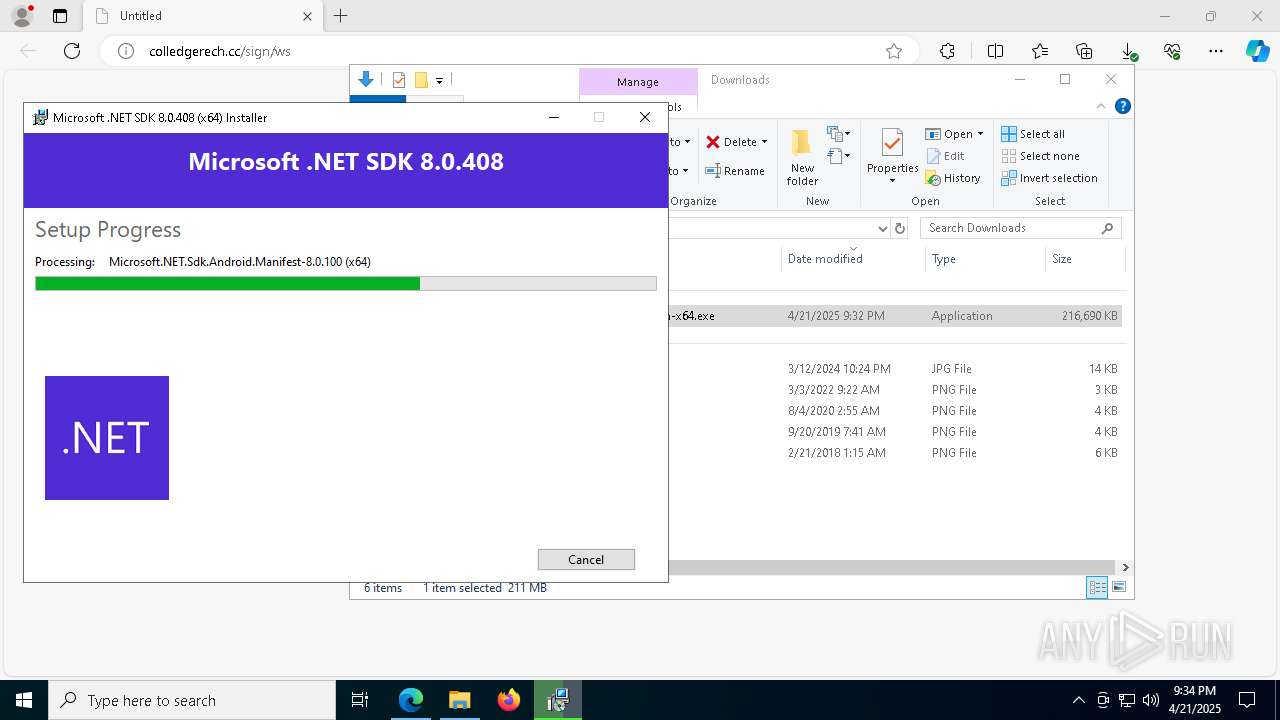Click Rename in Explorer ribbon
The image size is (1280, 720).
click(x=735, y=171)
